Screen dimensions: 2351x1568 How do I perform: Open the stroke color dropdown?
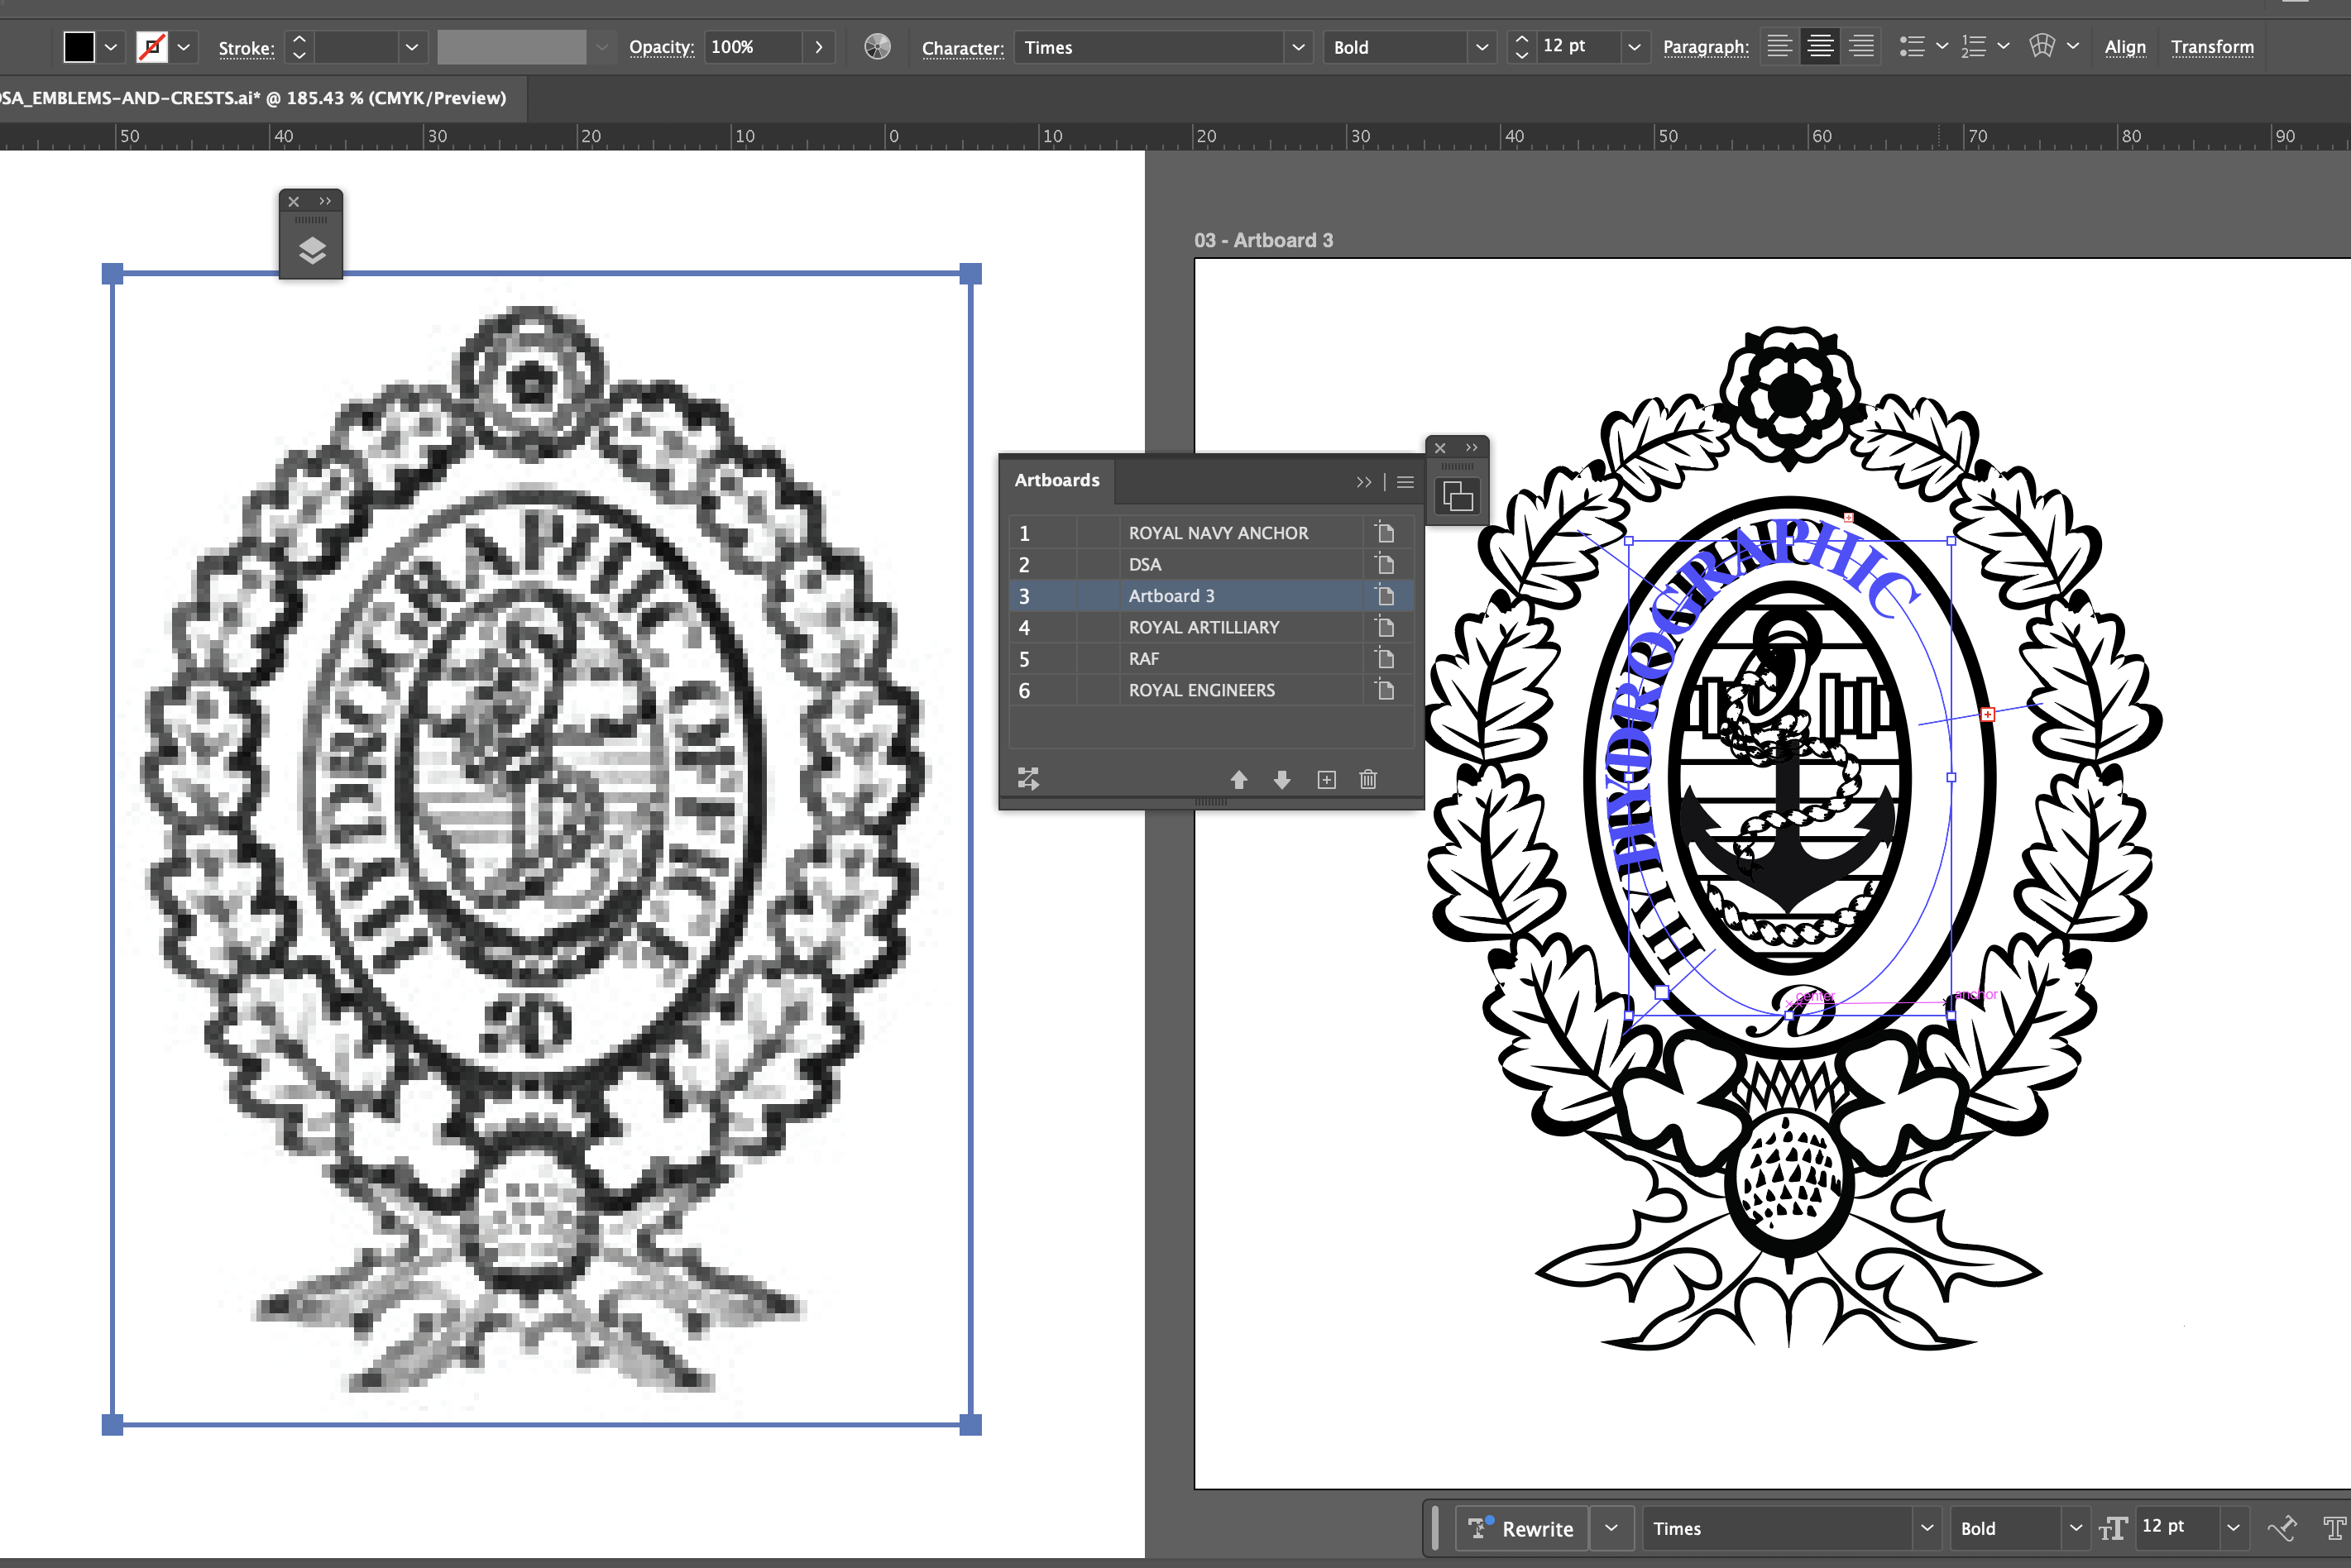tap(183, 48)
